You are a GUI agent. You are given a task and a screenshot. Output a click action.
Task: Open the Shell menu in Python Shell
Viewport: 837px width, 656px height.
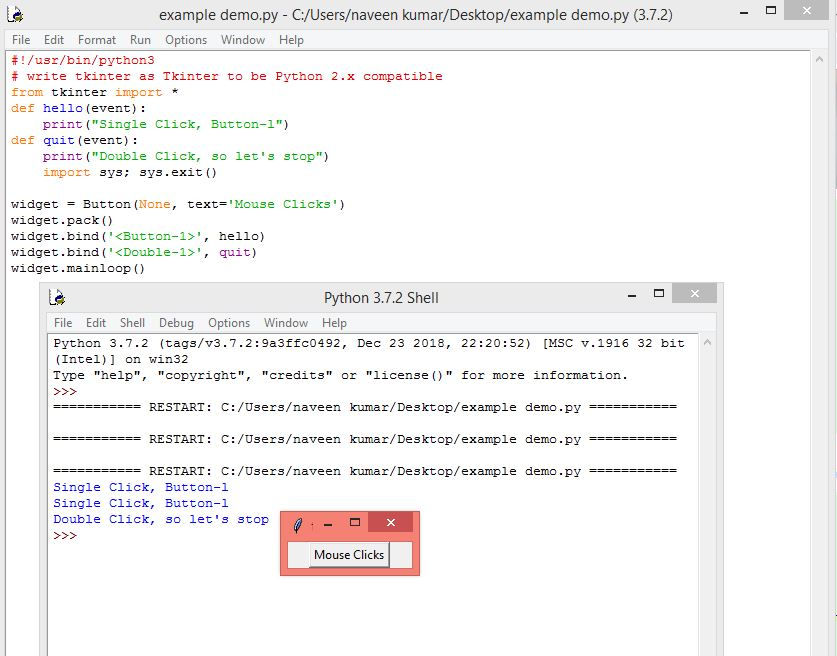(132, 323)
